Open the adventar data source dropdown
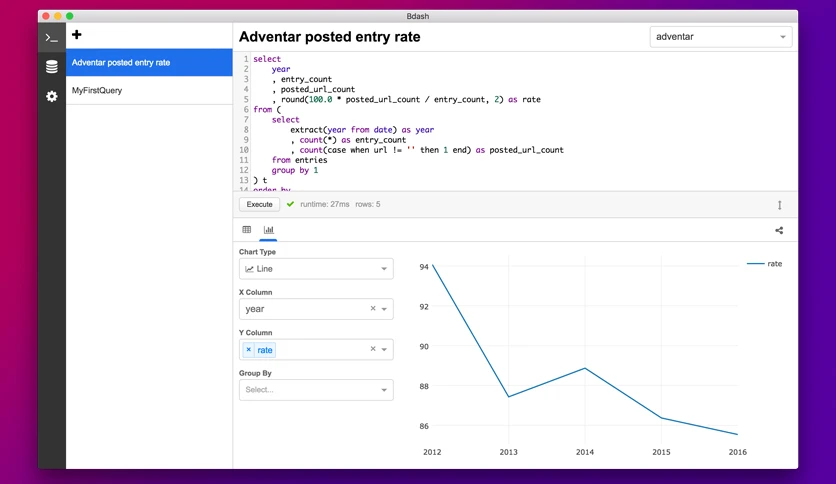This screenshot has height=484, width=836. pos(720,37)
